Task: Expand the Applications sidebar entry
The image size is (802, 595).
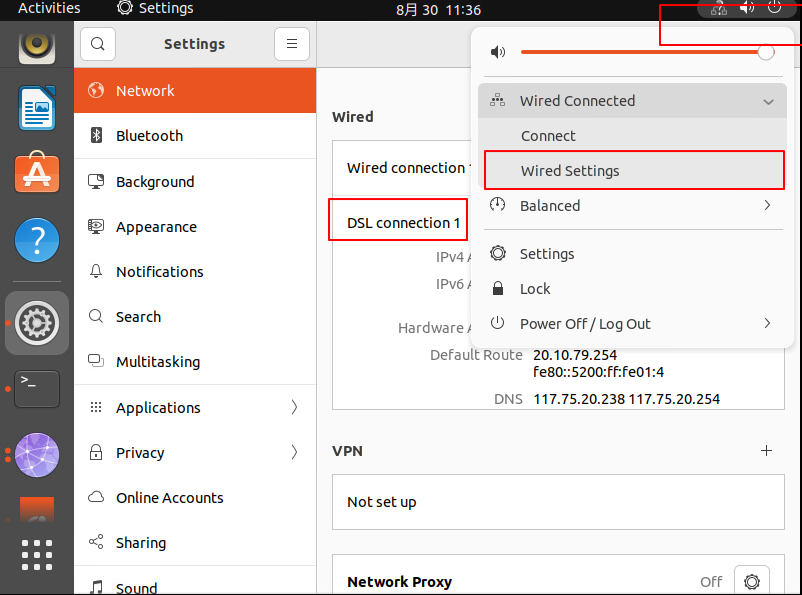Action: click(x=294, y=407)
